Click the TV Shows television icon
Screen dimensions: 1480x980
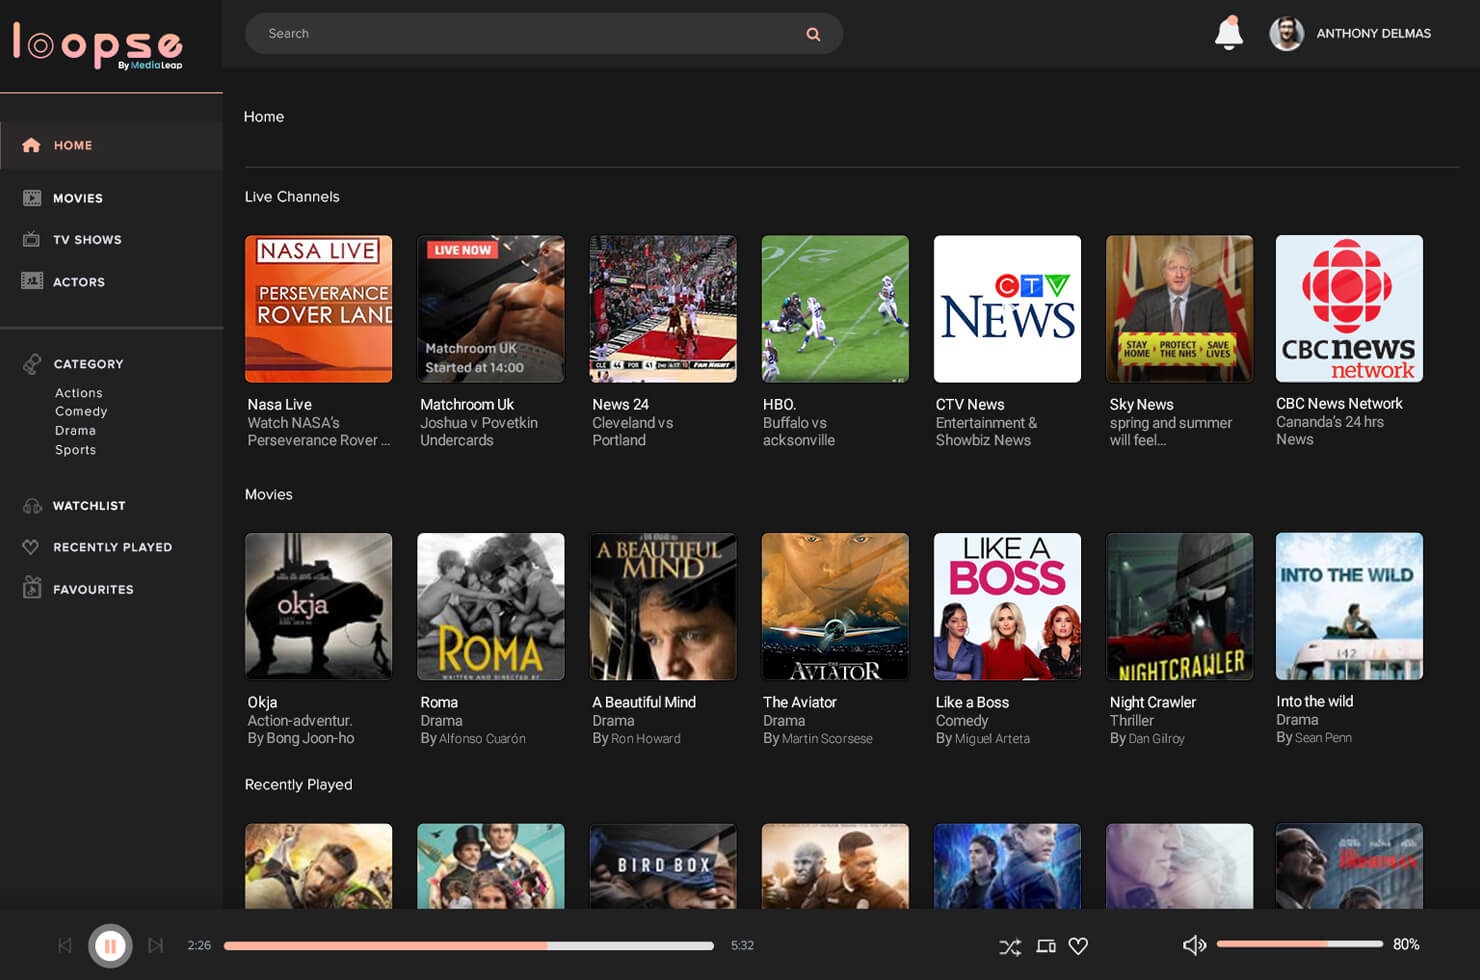[32, 239]
